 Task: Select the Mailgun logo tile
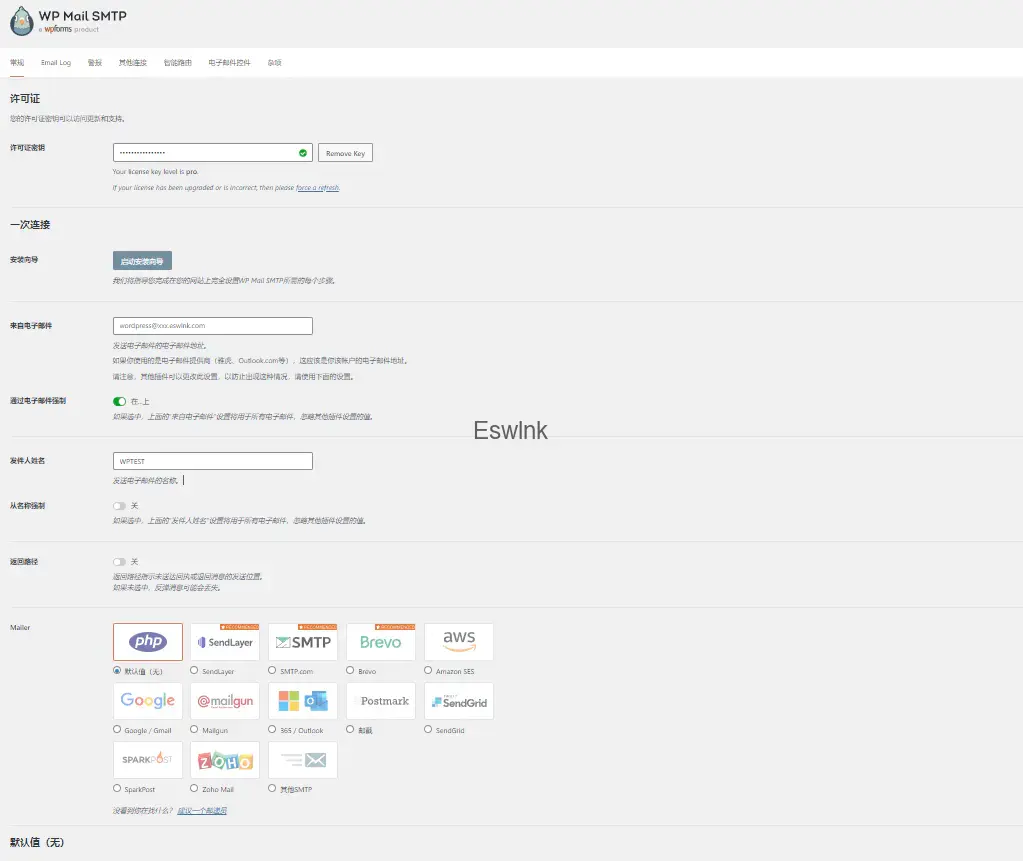(225, 701)
